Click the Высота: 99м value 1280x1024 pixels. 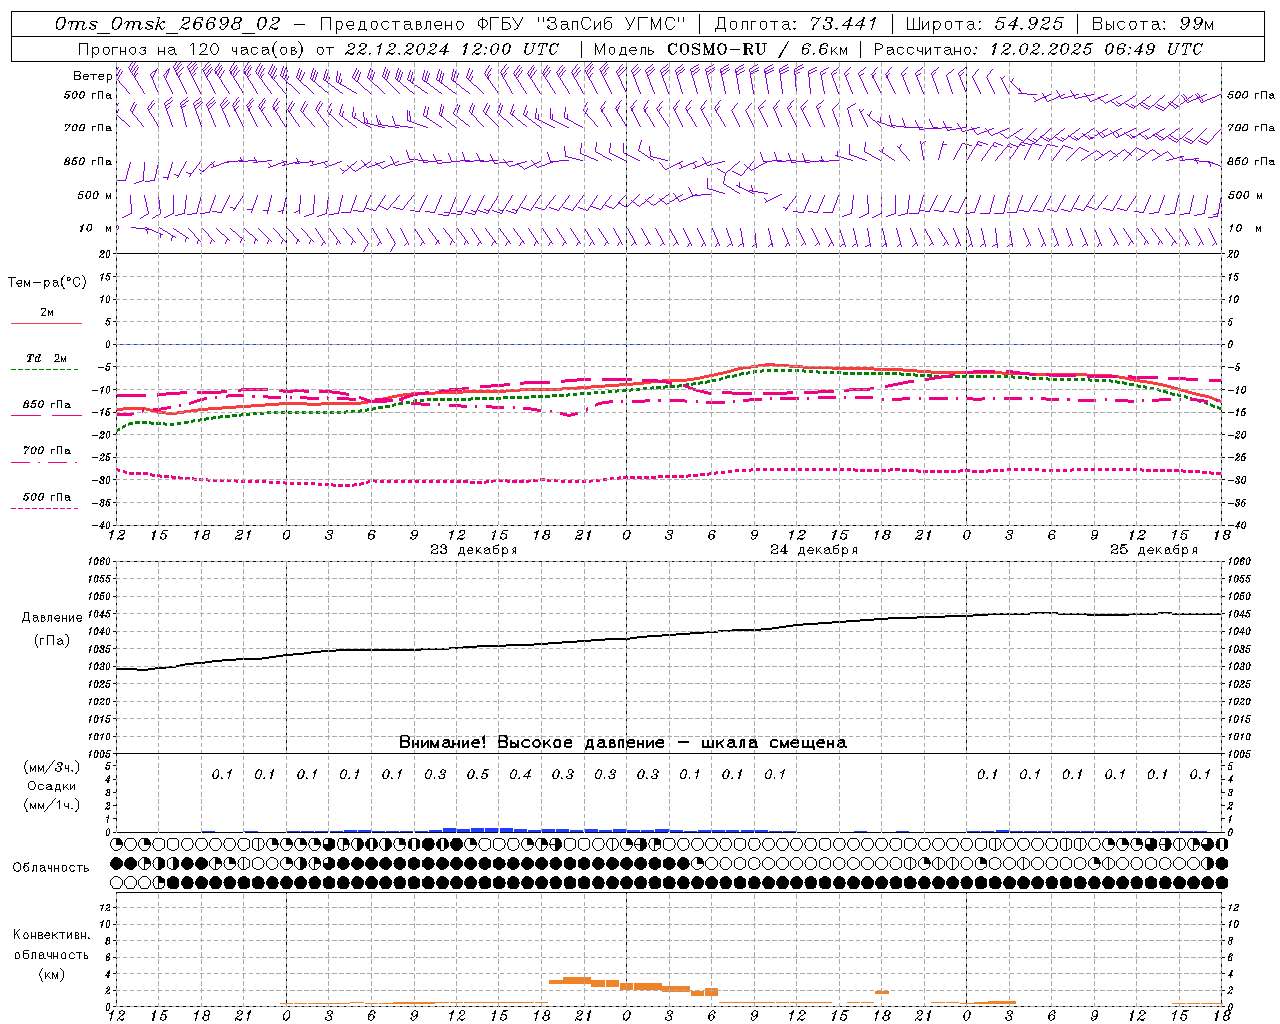[1153, 24]
